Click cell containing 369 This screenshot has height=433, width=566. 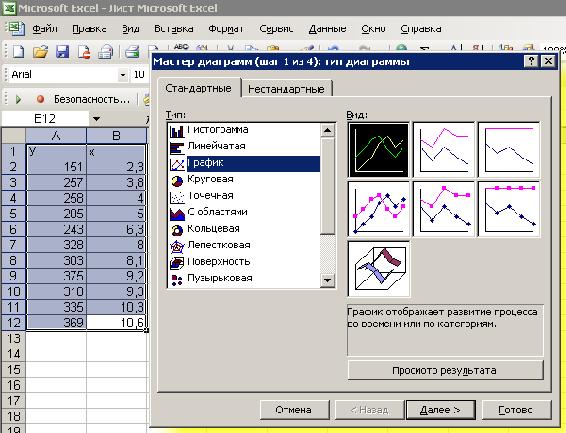point(56,322)
